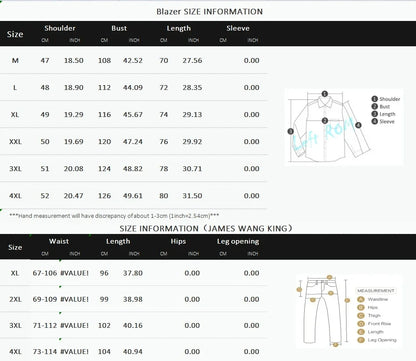Click bust value 112 cm
The image size is (416, 361).
tap(104, 87)
